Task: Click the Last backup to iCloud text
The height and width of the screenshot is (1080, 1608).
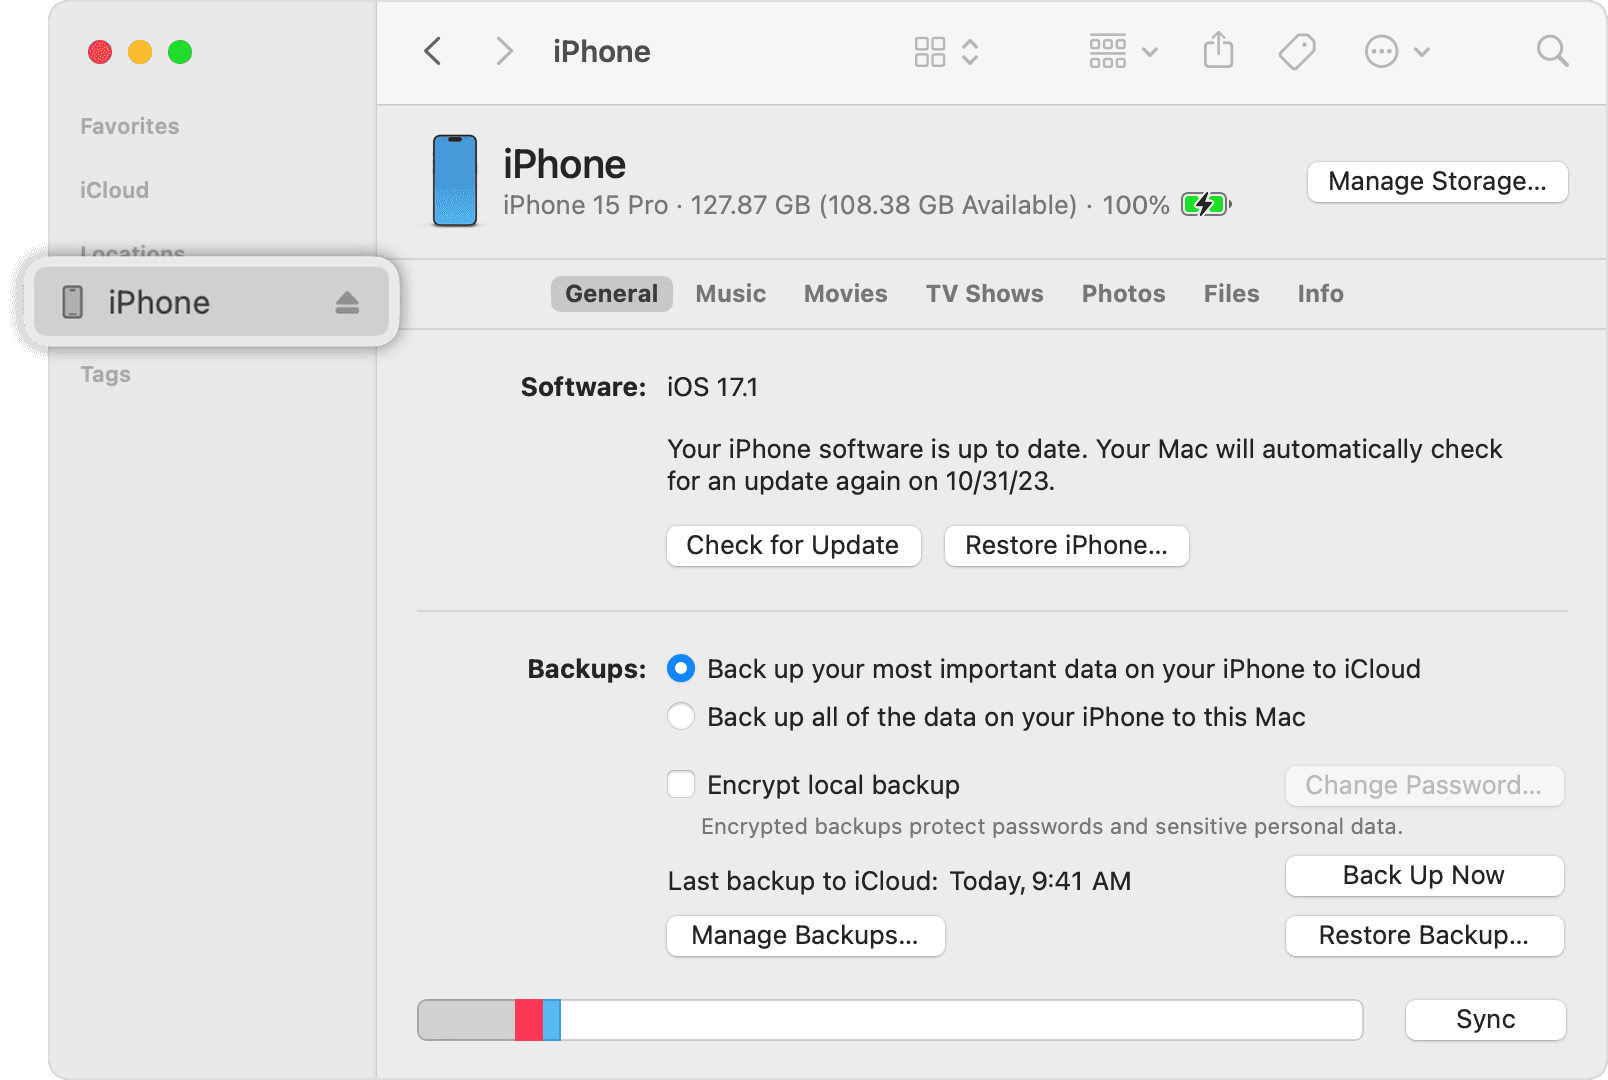Action: click(899, 881)
